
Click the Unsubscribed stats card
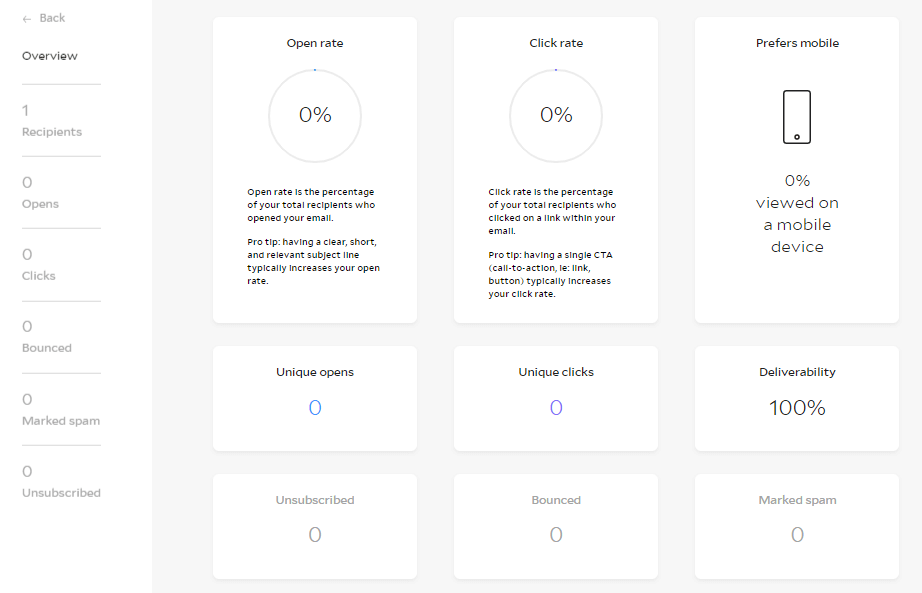[315, 525]
